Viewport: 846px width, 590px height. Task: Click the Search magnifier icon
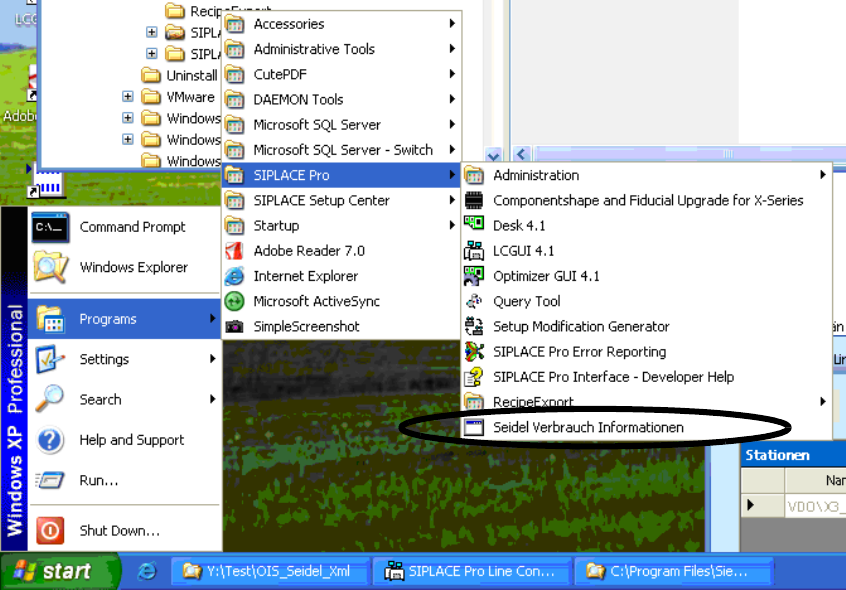[x=50, y=399]
